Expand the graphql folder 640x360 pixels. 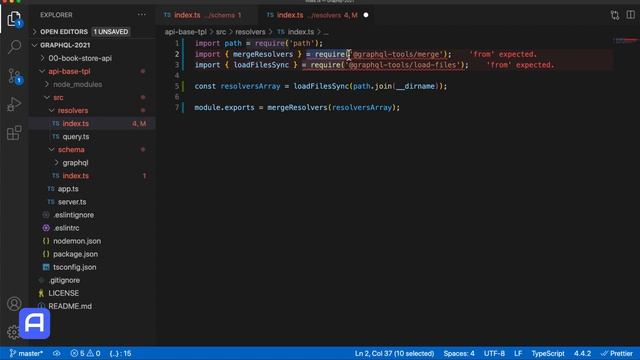coord(75,162)
